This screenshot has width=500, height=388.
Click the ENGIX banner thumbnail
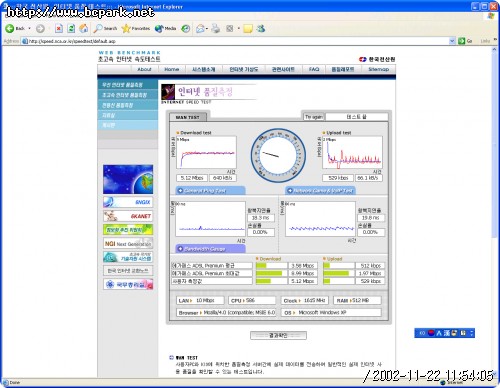pos(128,202)
